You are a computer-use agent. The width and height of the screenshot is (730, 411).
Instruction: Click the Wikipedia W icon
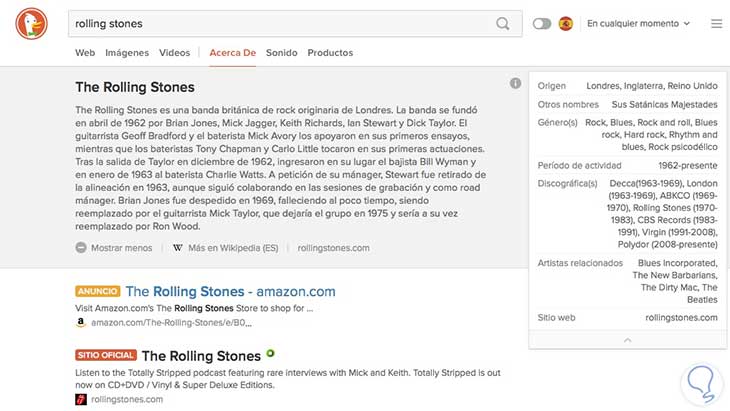click(178, 248)
